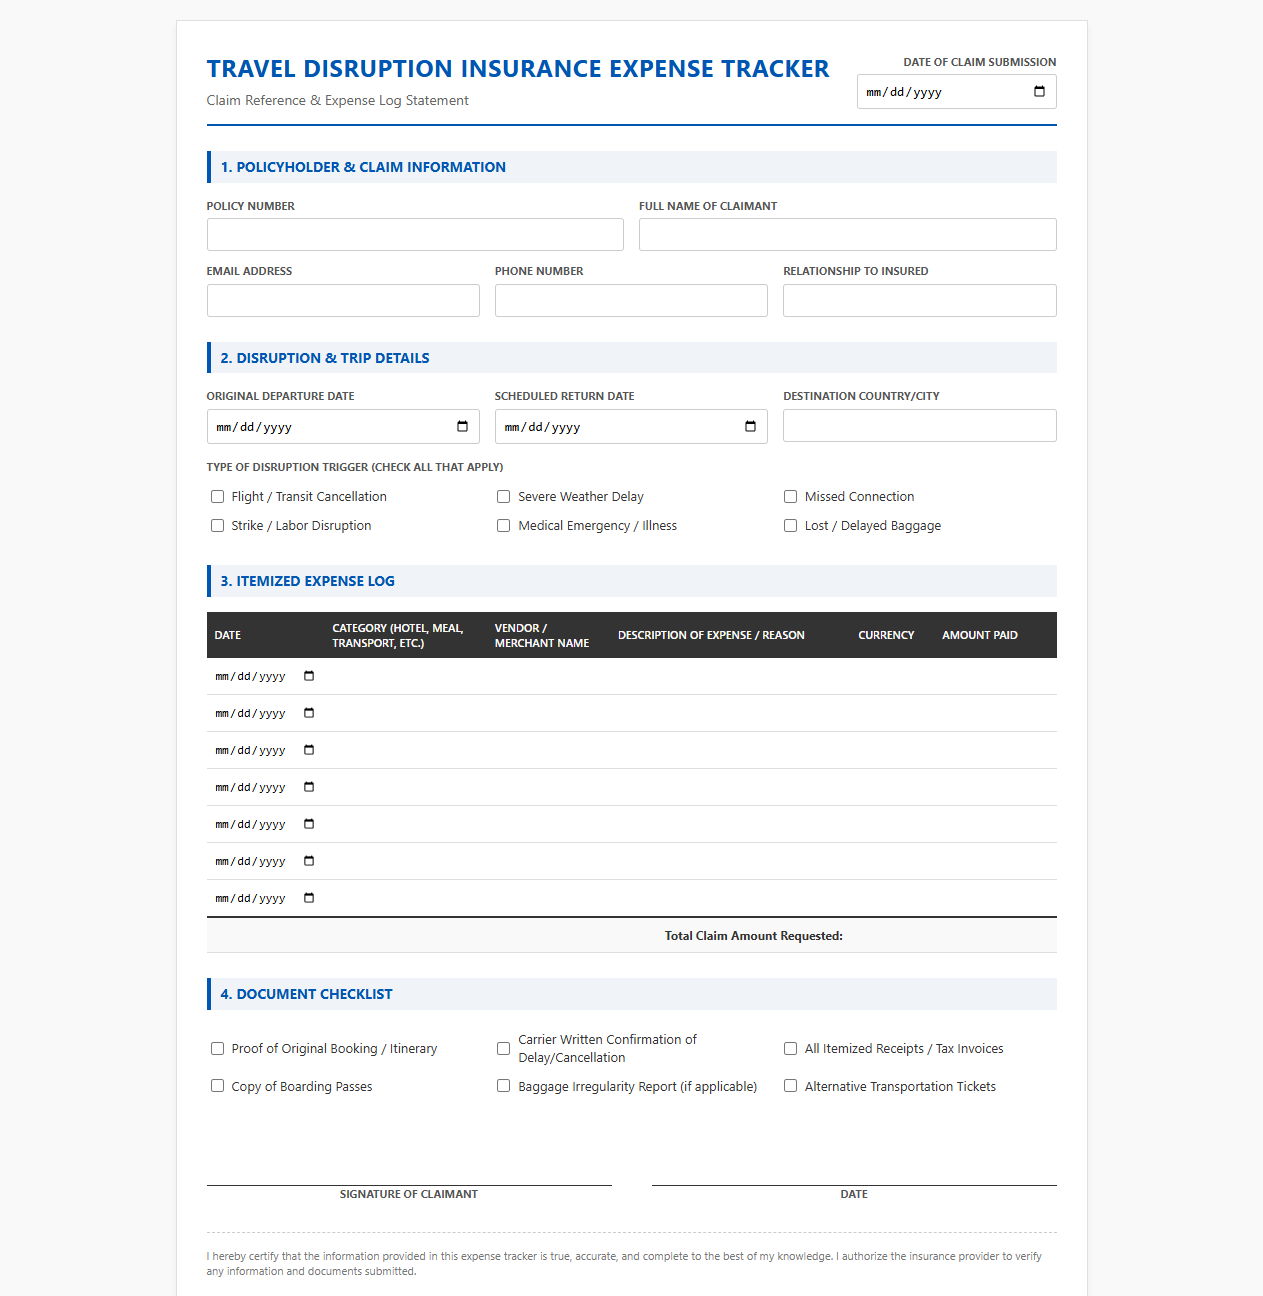This screenshot has width=1263, height=1296.
Task: Click the Full Name of Claimant field
Action: [x=848, y=235]
